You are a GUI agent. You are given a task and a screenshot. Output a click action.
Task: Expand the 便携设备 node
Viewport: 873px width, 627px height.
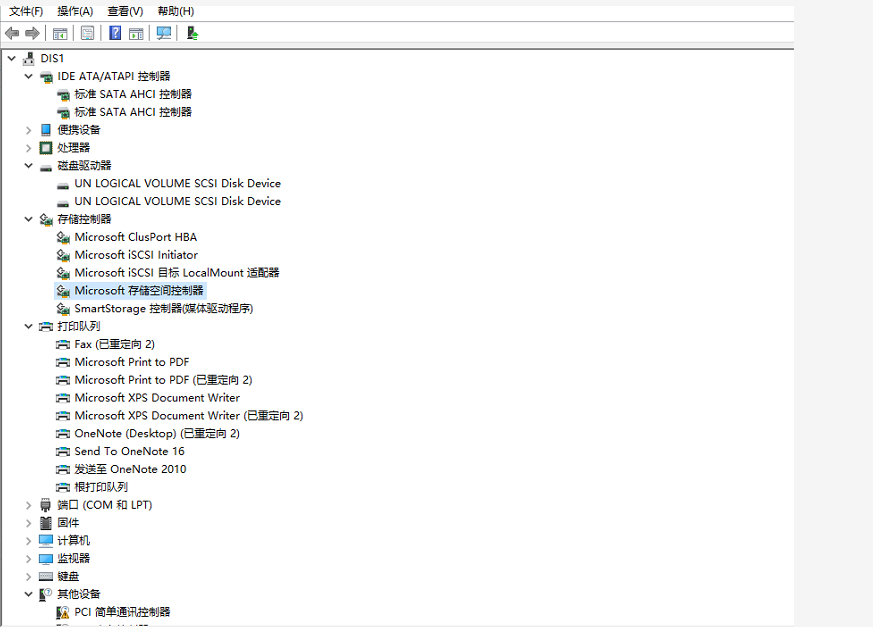(x=28, y=130)
